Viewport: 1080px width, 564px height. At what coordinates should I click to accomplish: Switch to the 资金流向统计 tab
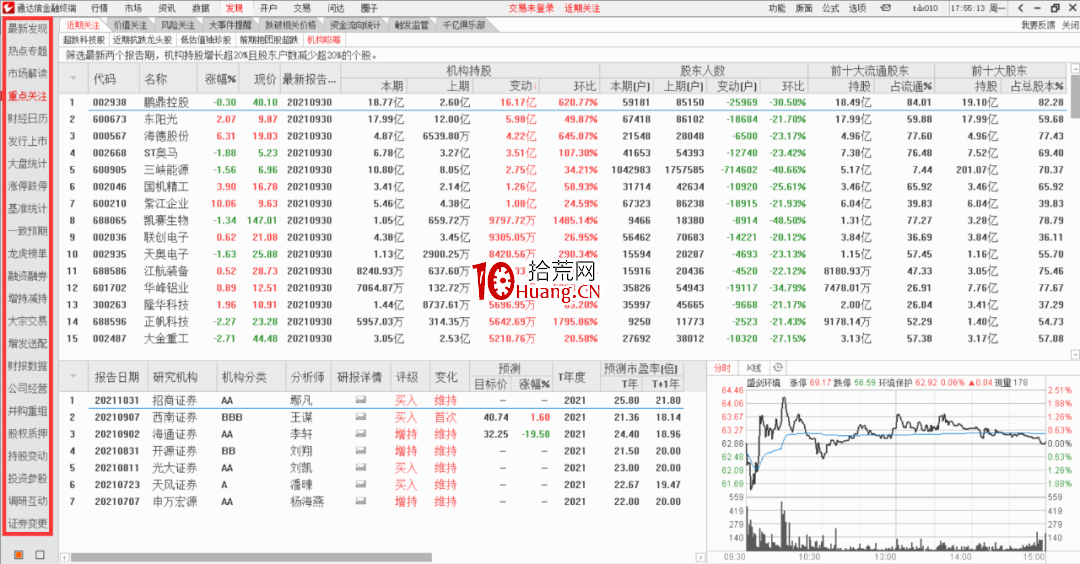(355, 25)
